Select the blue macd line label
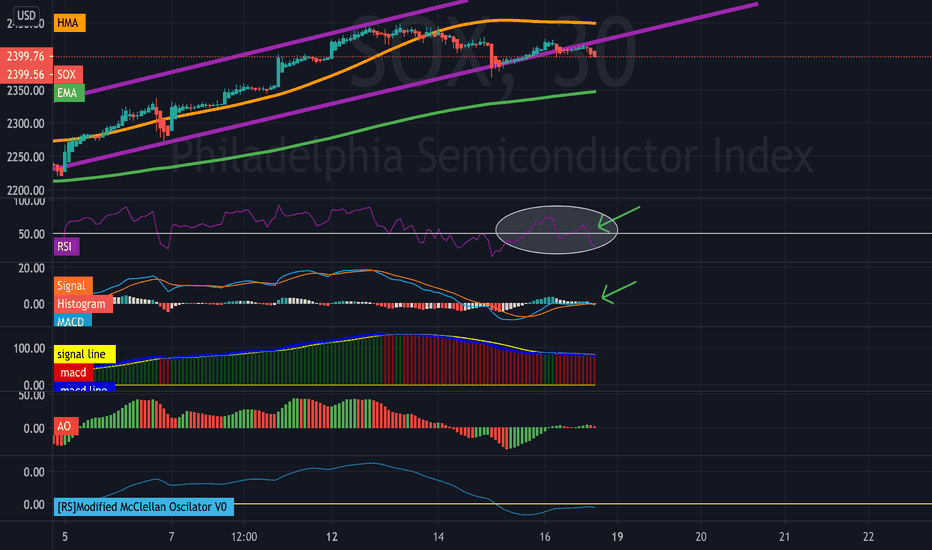This screenshot has width=932, height=550. tap(84, 388)
